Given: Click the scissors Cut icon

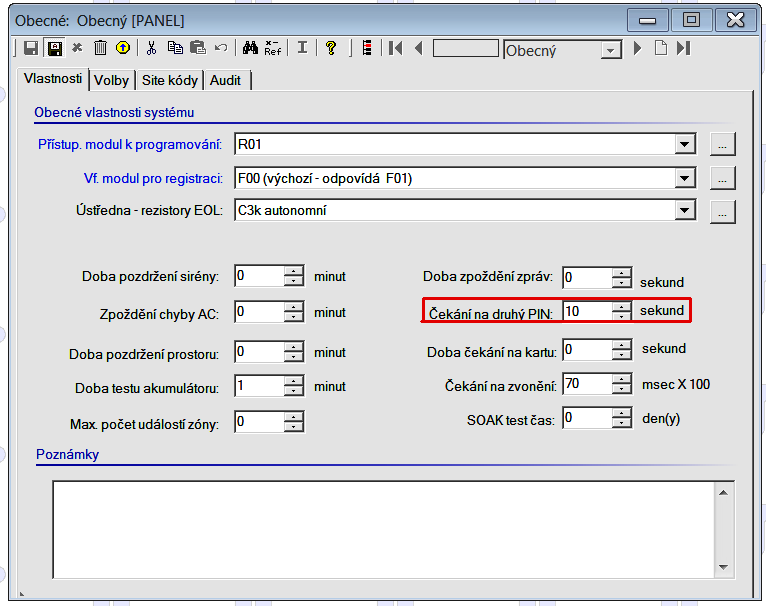Looking at the screenshot, I should [152, 48].
